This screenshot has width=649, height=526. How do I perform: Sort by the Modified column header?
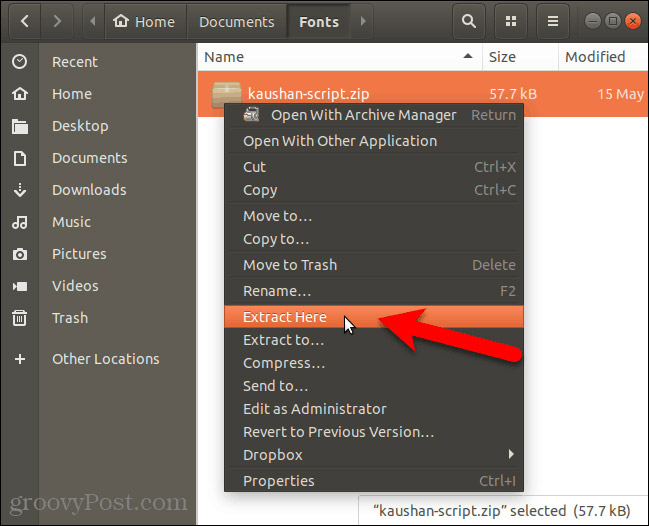coord(603,57)
